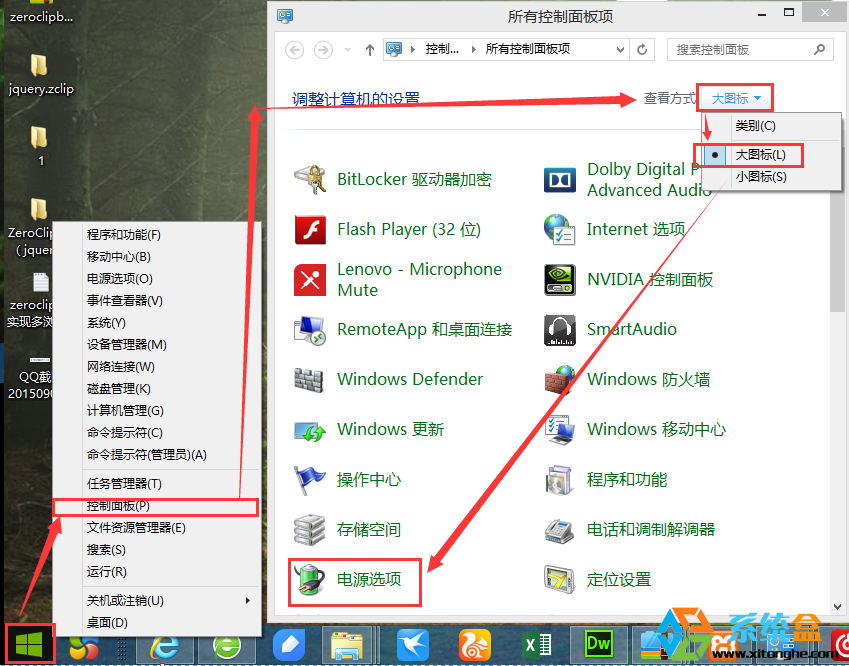Click the 操作中心 flag icon
Screen dimensions: 849x666
[310, 480]
